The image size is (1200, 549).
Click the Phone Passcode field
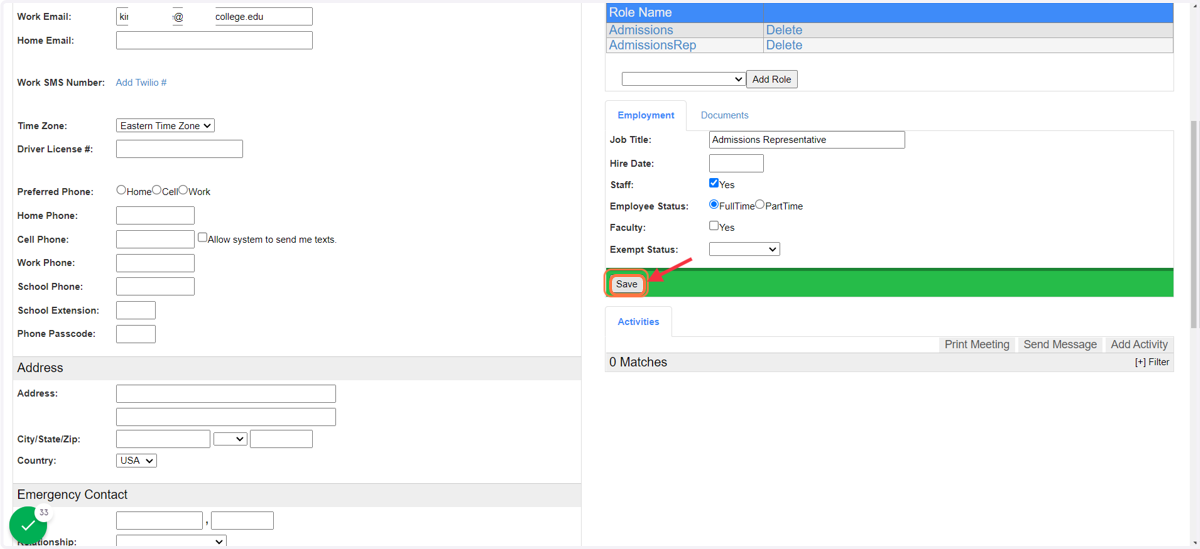136,334
